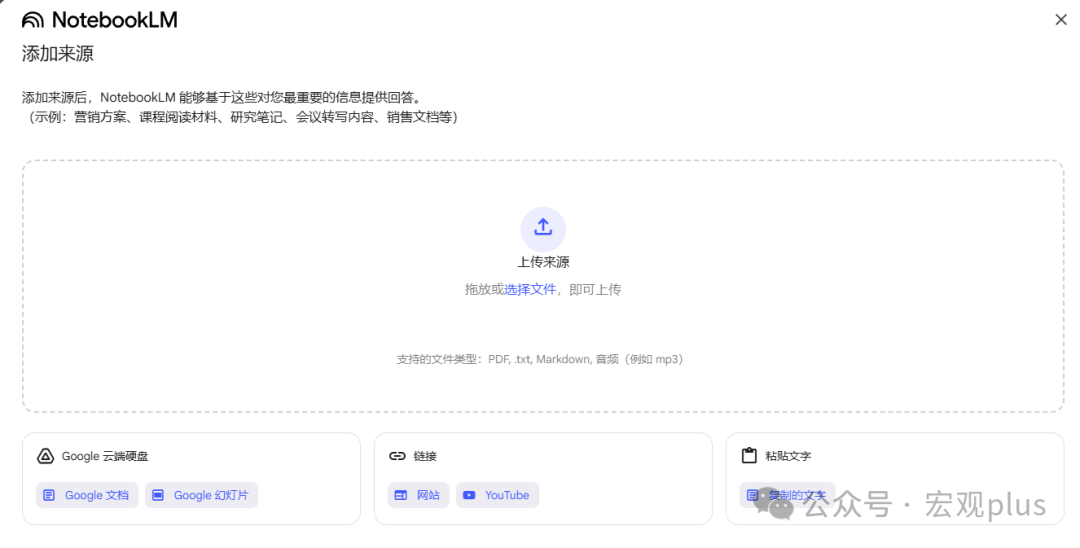Image resolution: width=1080 pixels, height=548 pixels.
Task: Open the 选择文件 link
Action: click(x=530, y=289)
